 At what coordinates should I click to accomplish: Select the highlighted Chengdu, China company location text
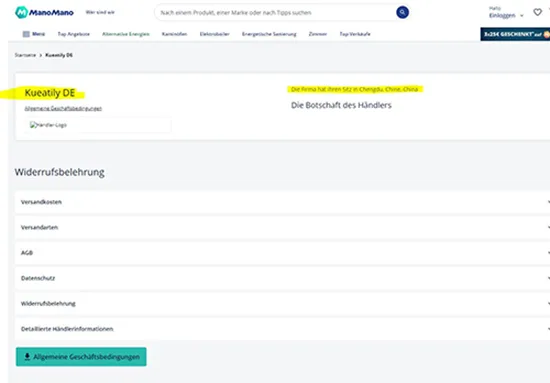354,89
